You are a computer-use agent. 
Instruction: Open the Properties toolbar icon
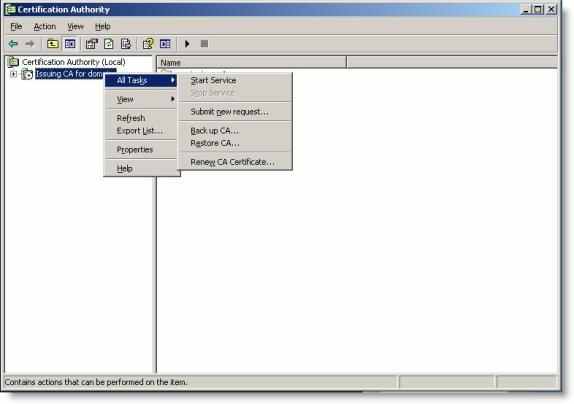coord(92,44)
